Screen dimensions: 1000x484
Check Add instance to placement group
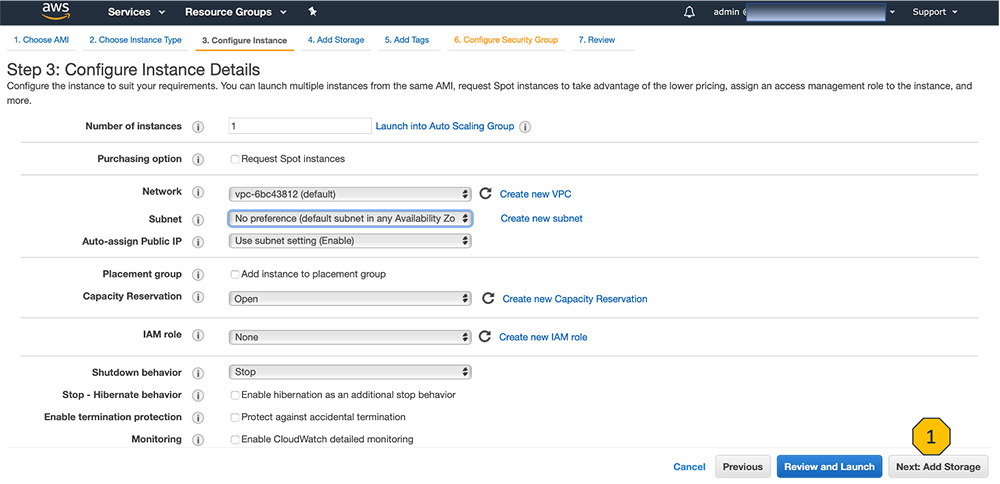pos(234,274)
